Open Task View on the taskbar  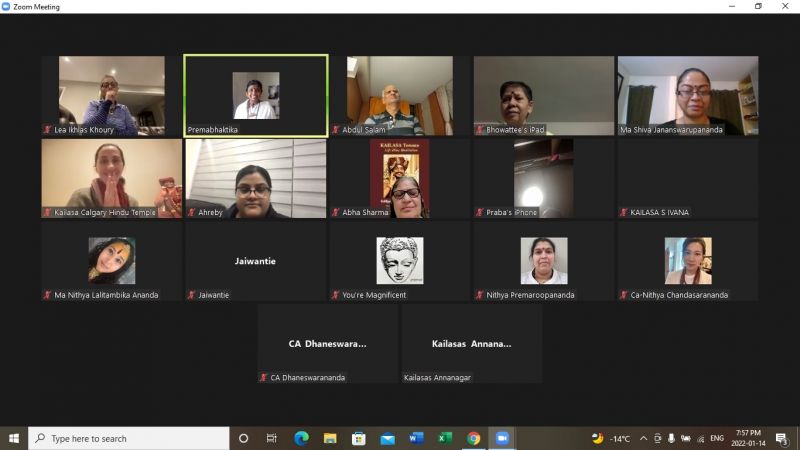[271, 438]
